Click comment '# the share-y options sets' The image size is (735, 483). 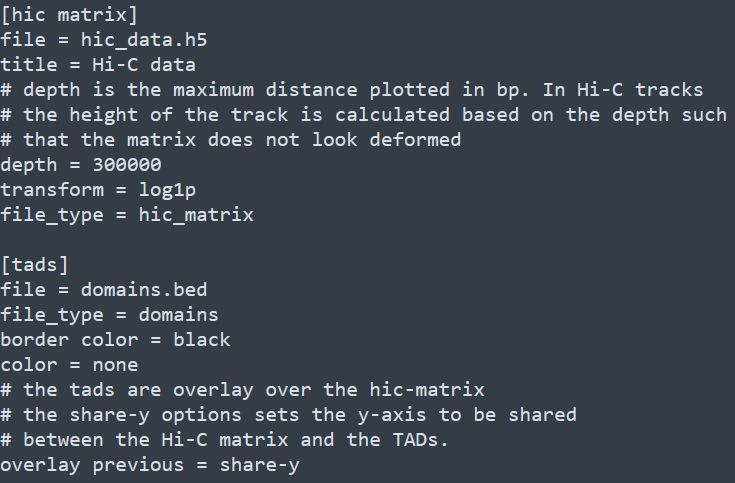pyautogui.click(x=288, y=415)
